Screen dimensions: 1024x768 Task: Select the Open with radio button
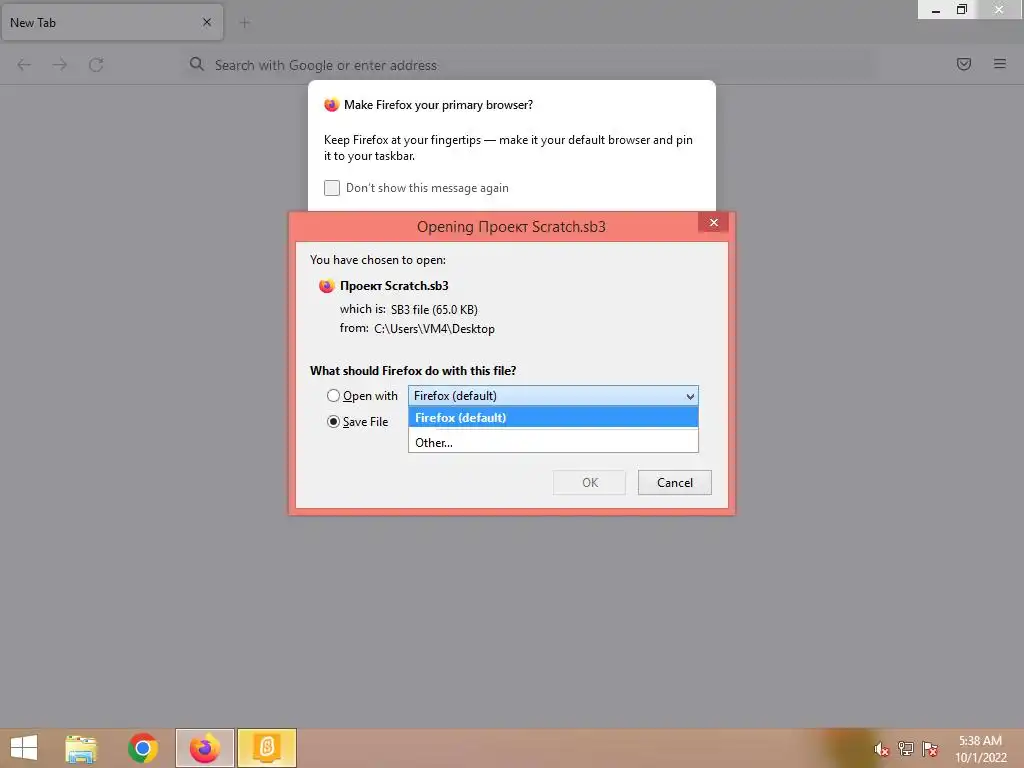point(333,396)
